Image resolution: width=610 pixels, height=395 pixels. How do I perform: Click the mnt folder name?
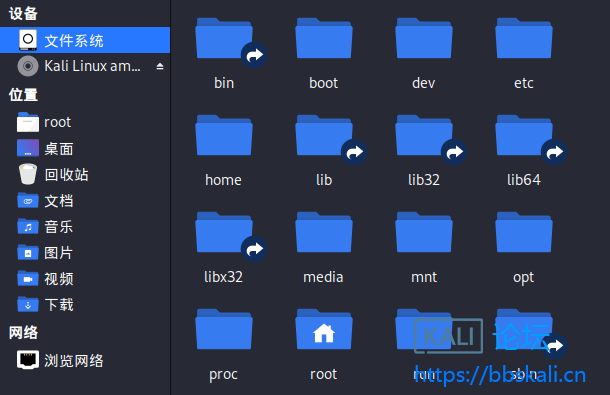click(x=424, y=277)
